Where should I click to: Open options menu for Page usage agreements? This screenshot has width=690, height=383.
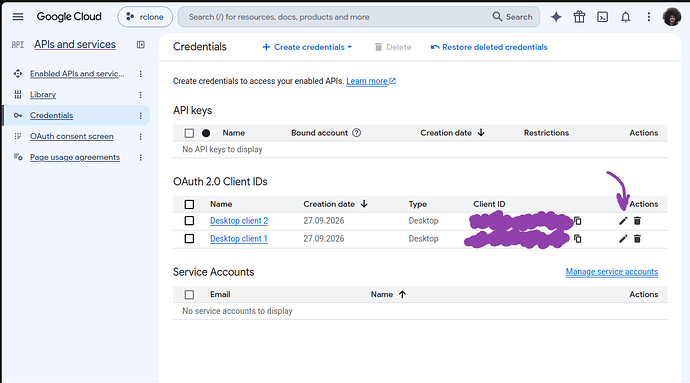140,157
